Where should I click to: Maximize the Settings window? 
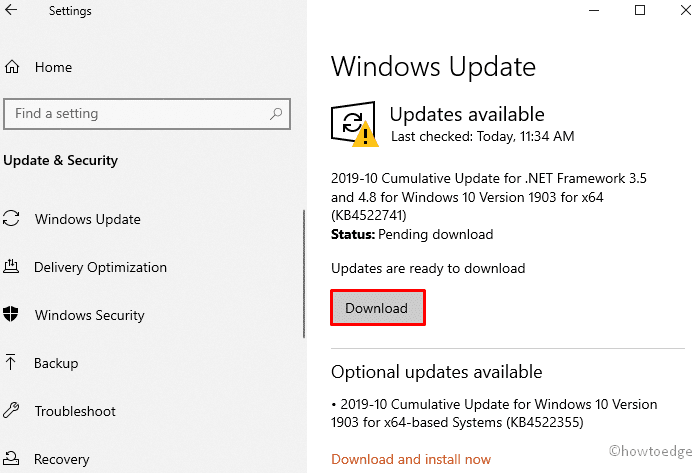[639, 11]
